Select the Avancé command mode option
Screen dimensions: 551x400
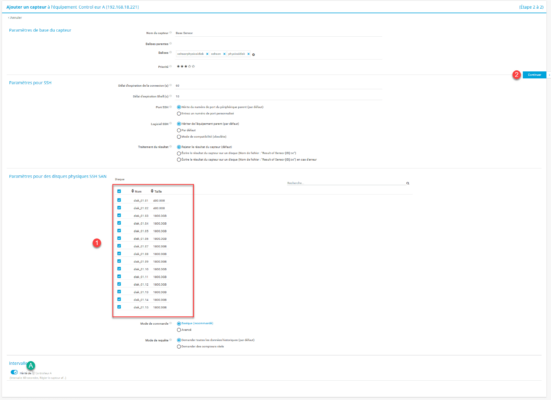click(179, 330)
